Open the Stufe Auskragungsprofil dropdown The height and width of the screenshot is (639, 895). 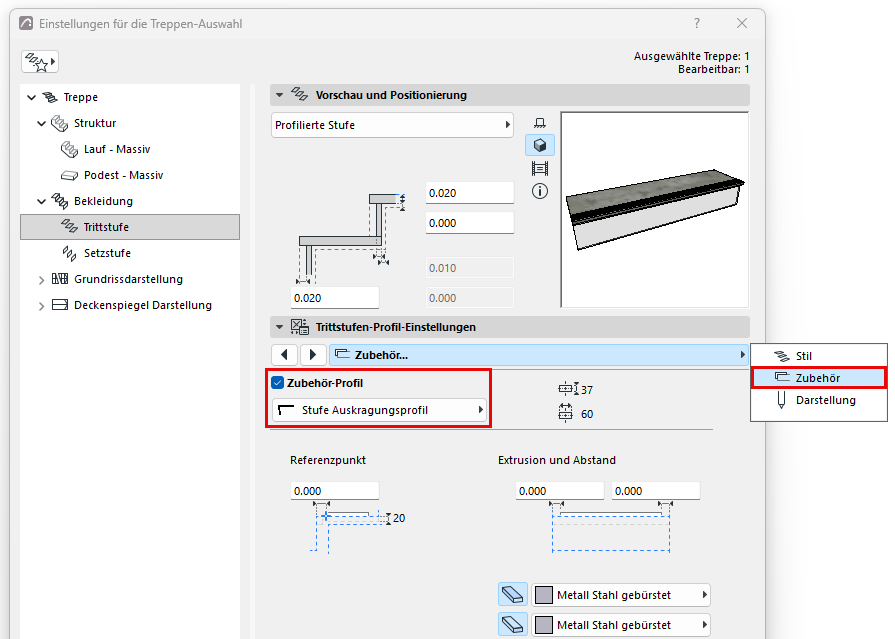380,410
